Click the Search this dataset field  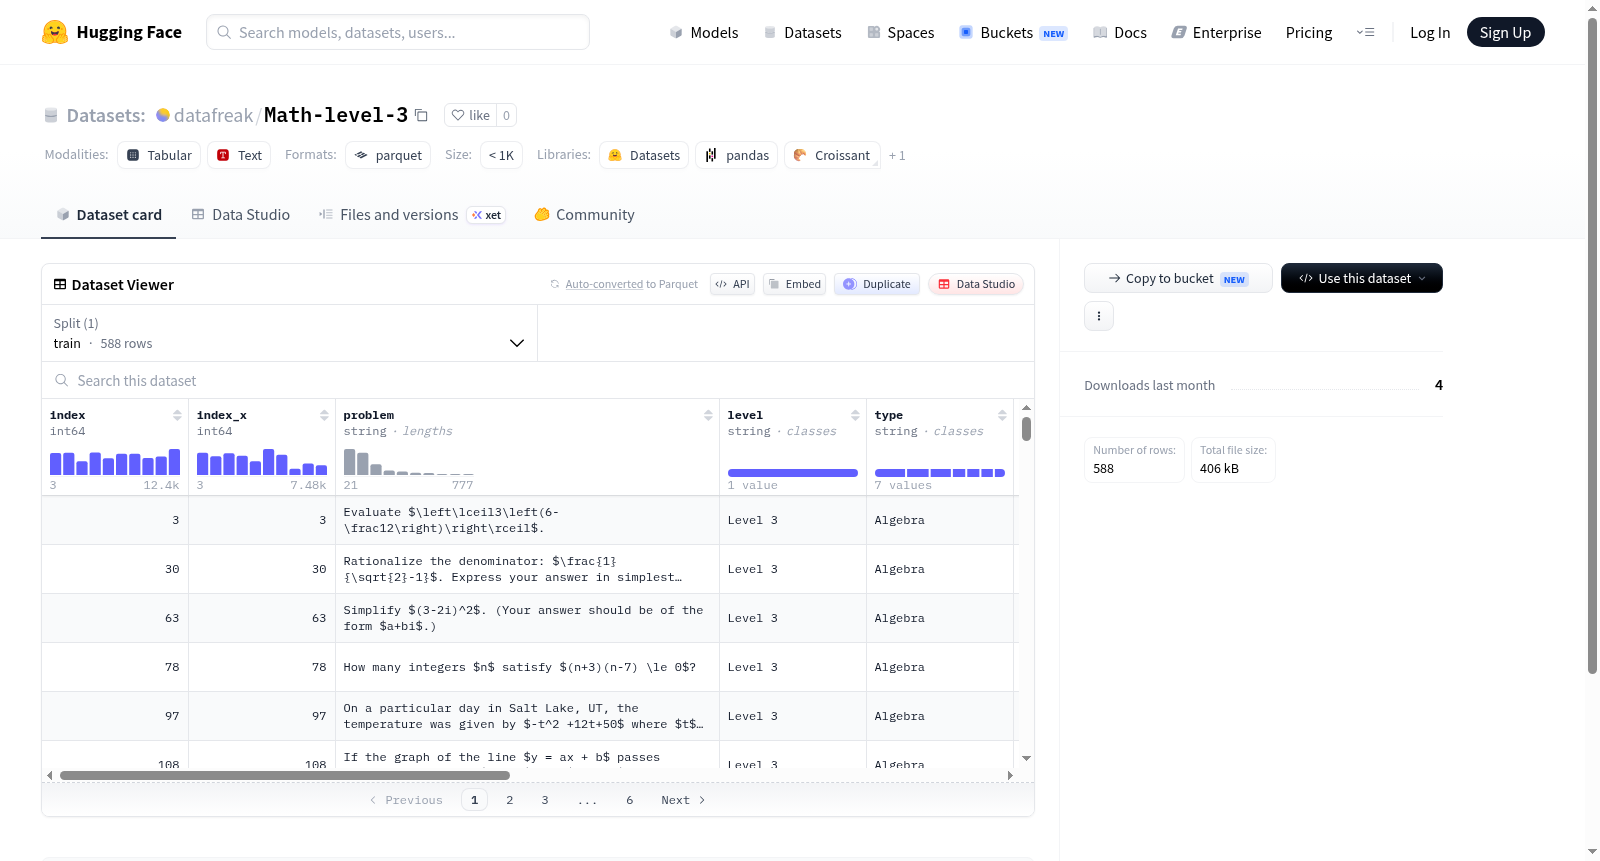click(538, 380)
